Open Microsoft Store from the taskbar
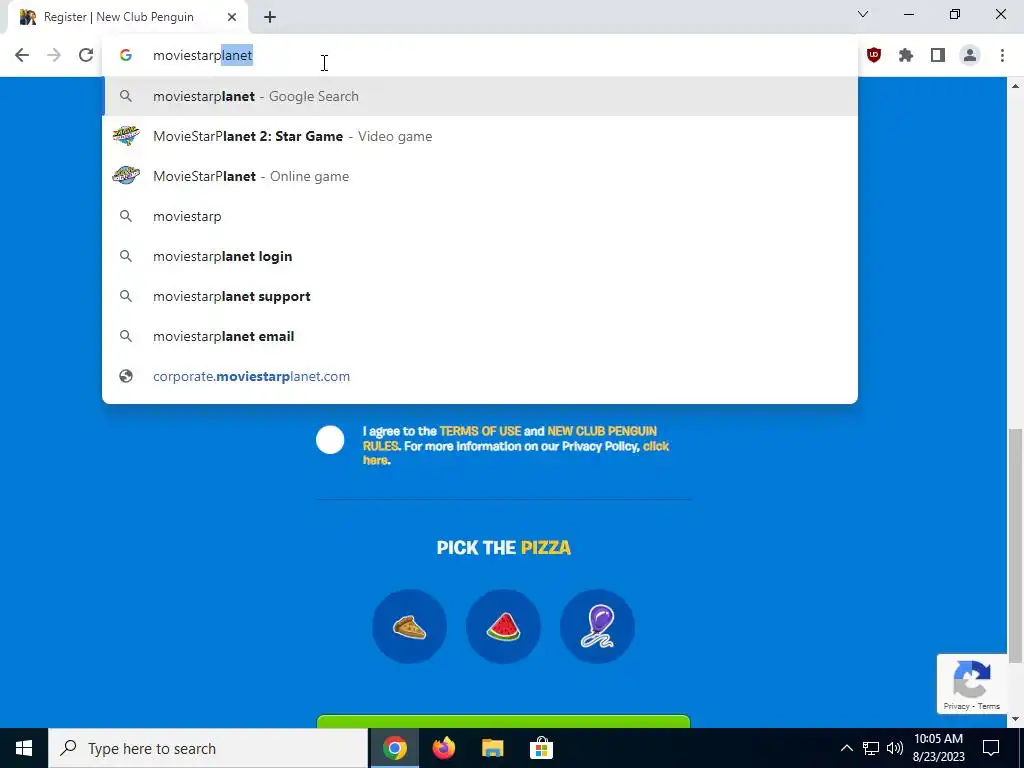This screenshot has height=768, width=1024. click(x=541, y=748)
